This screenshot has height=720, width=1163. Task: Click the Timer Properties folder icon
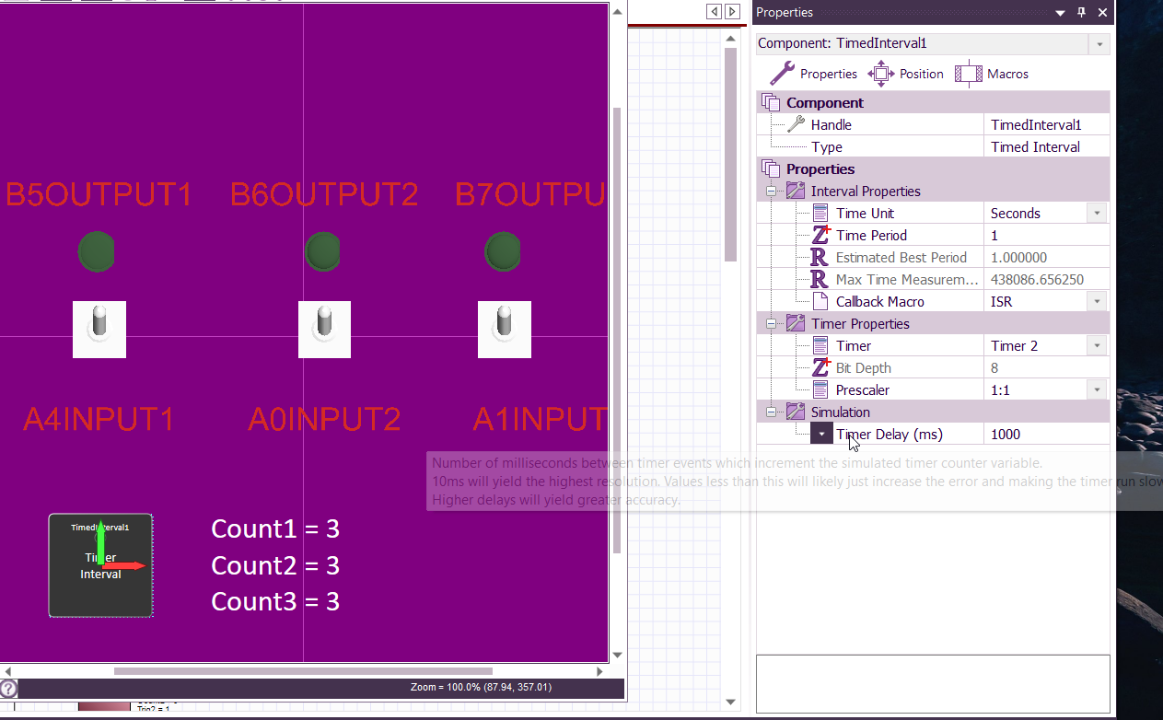point(795,323)
